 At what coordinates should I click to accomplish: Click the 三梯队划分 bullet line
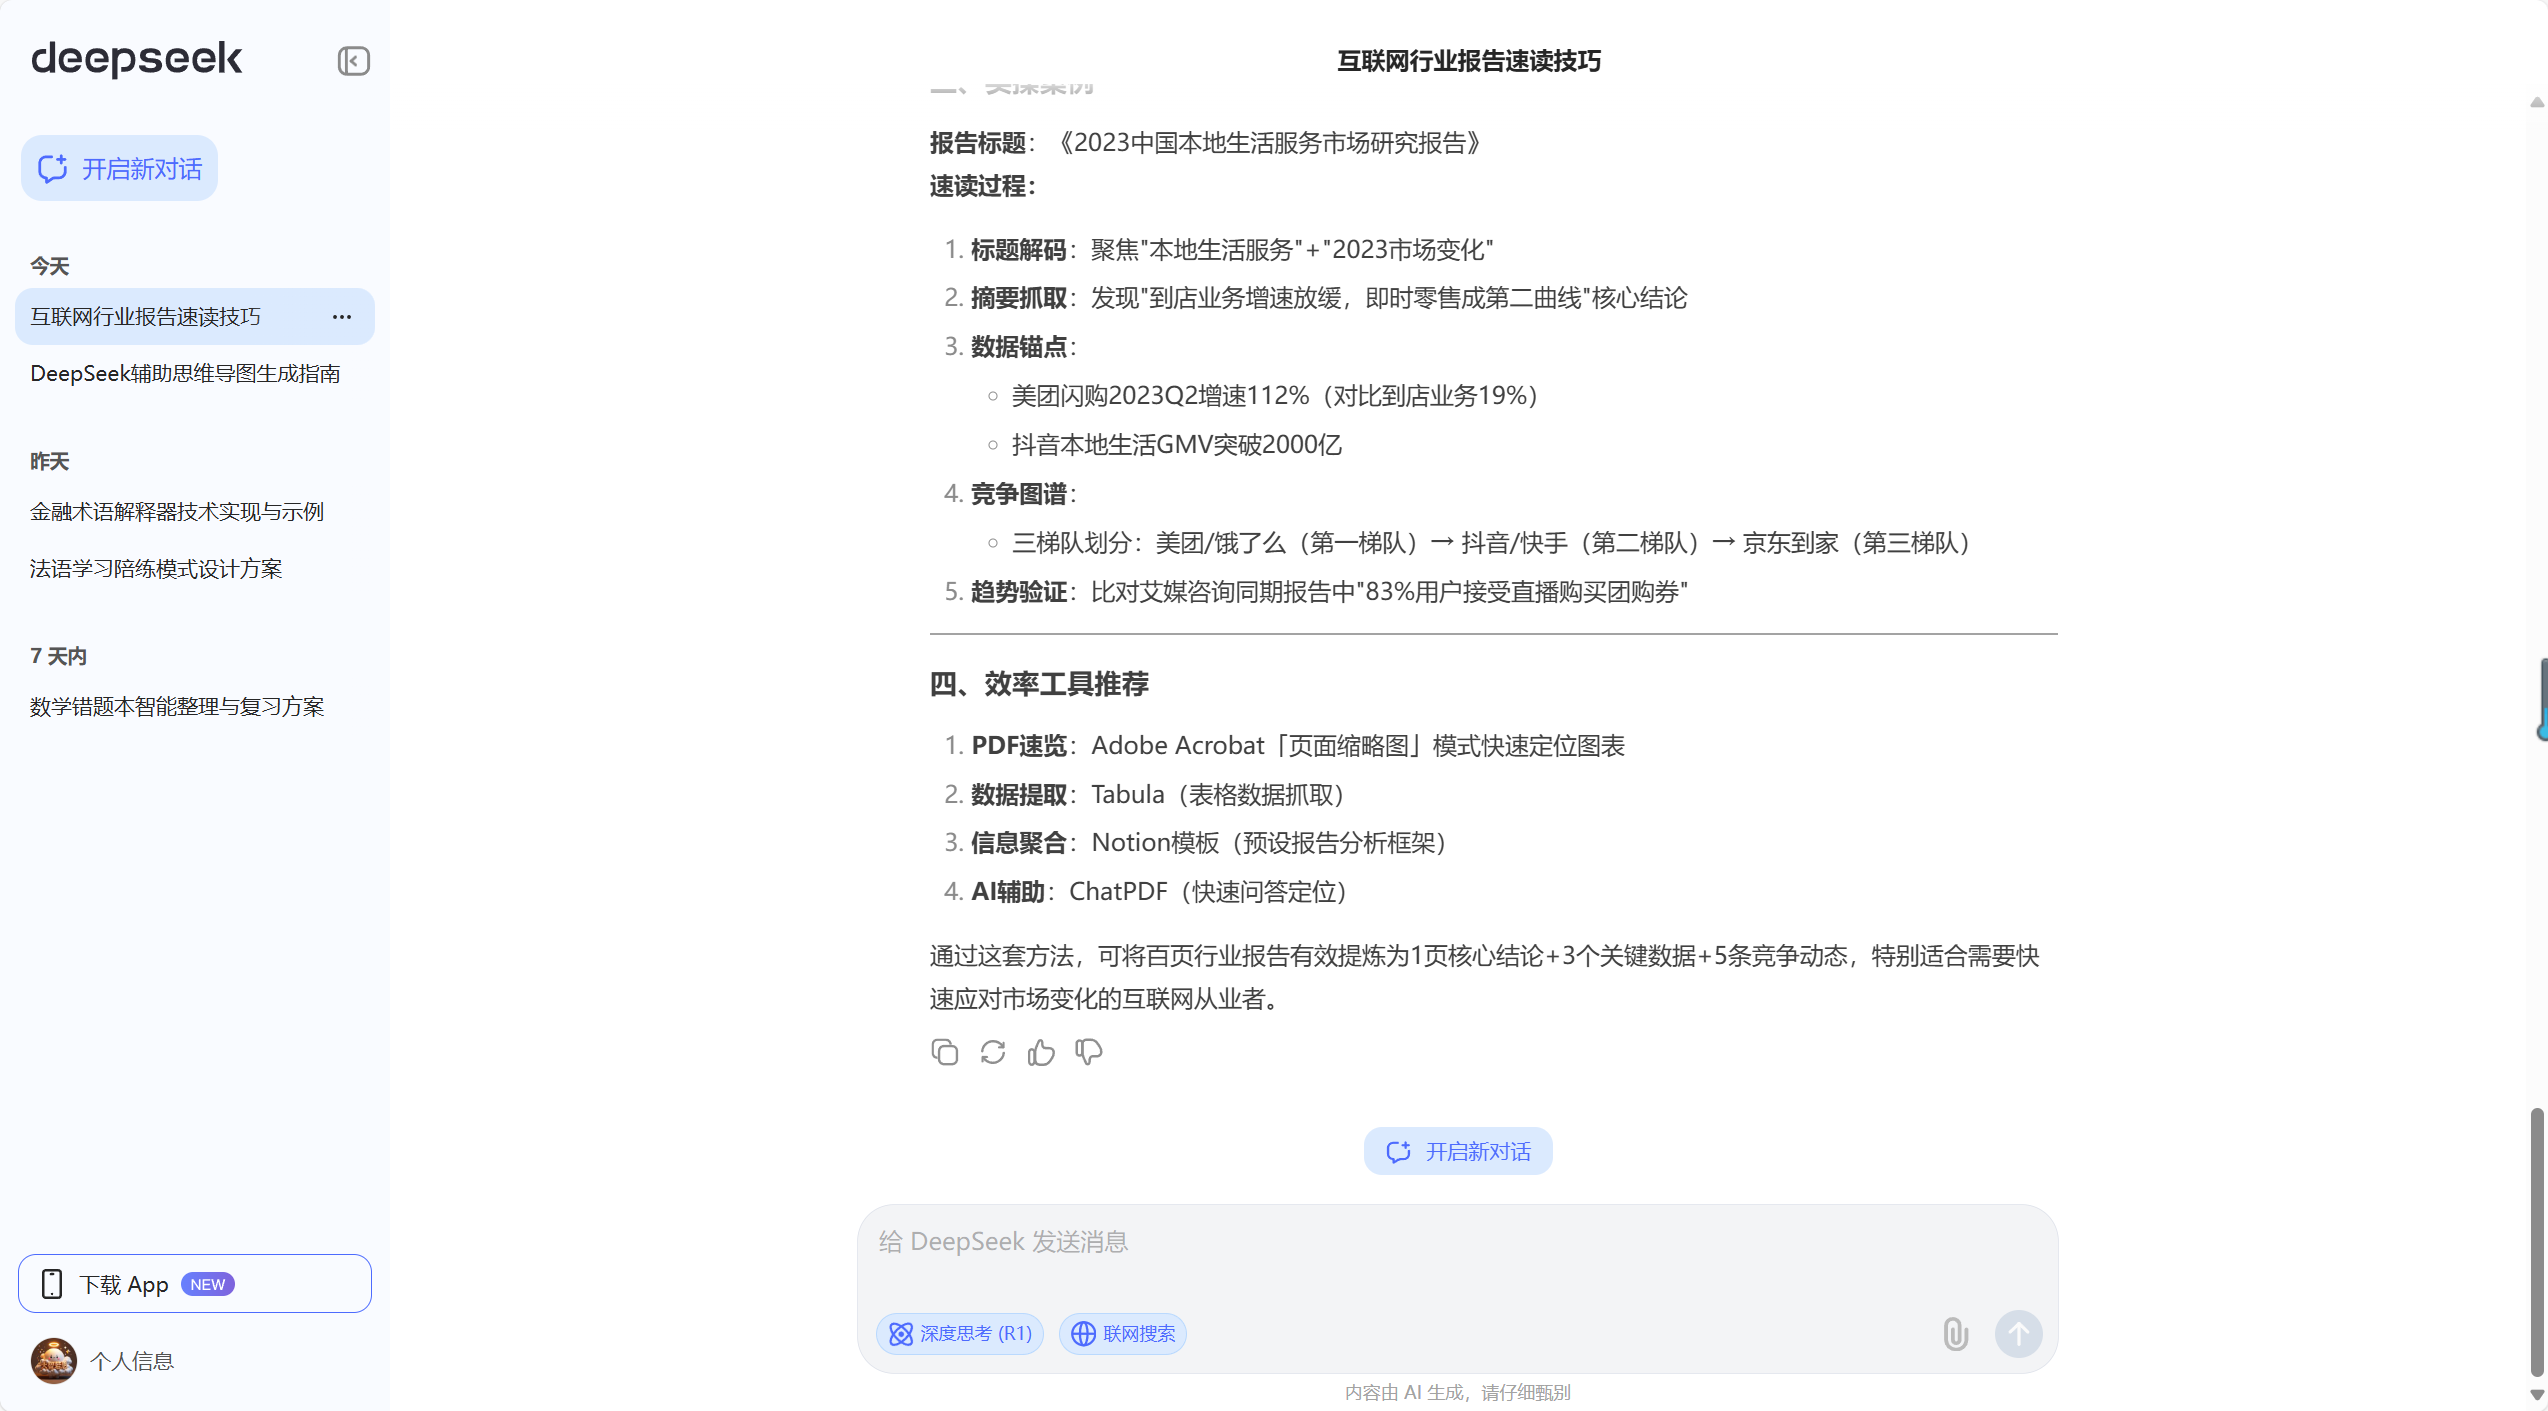pyautogui.click(x=1492, y=544)
